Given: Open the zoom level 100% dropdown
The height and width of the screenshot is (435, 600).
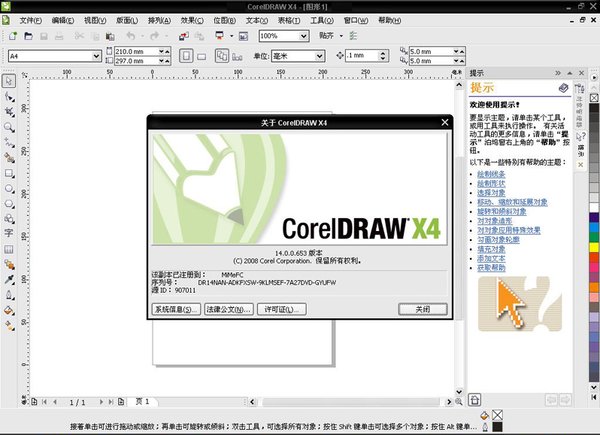Looking at the screenshot, I should click(304, 36).
